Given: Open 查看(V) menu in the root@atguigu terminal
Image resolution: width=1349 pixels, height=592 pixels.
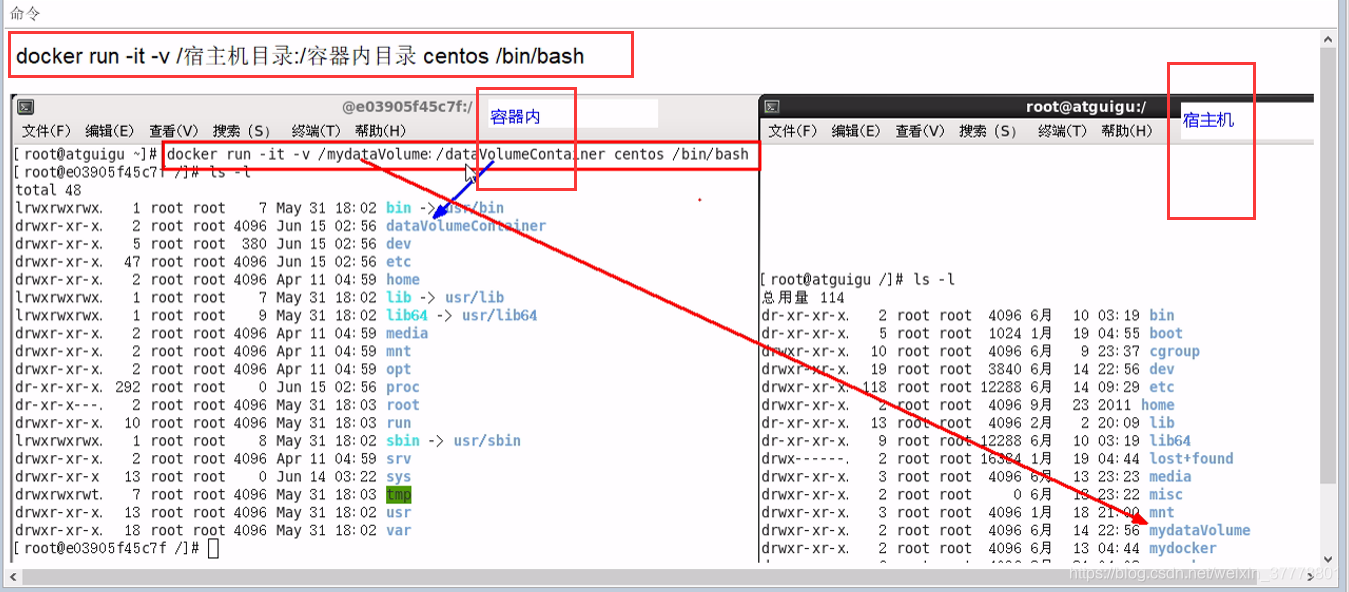Looking at the screenshot, I should point(920,131).
